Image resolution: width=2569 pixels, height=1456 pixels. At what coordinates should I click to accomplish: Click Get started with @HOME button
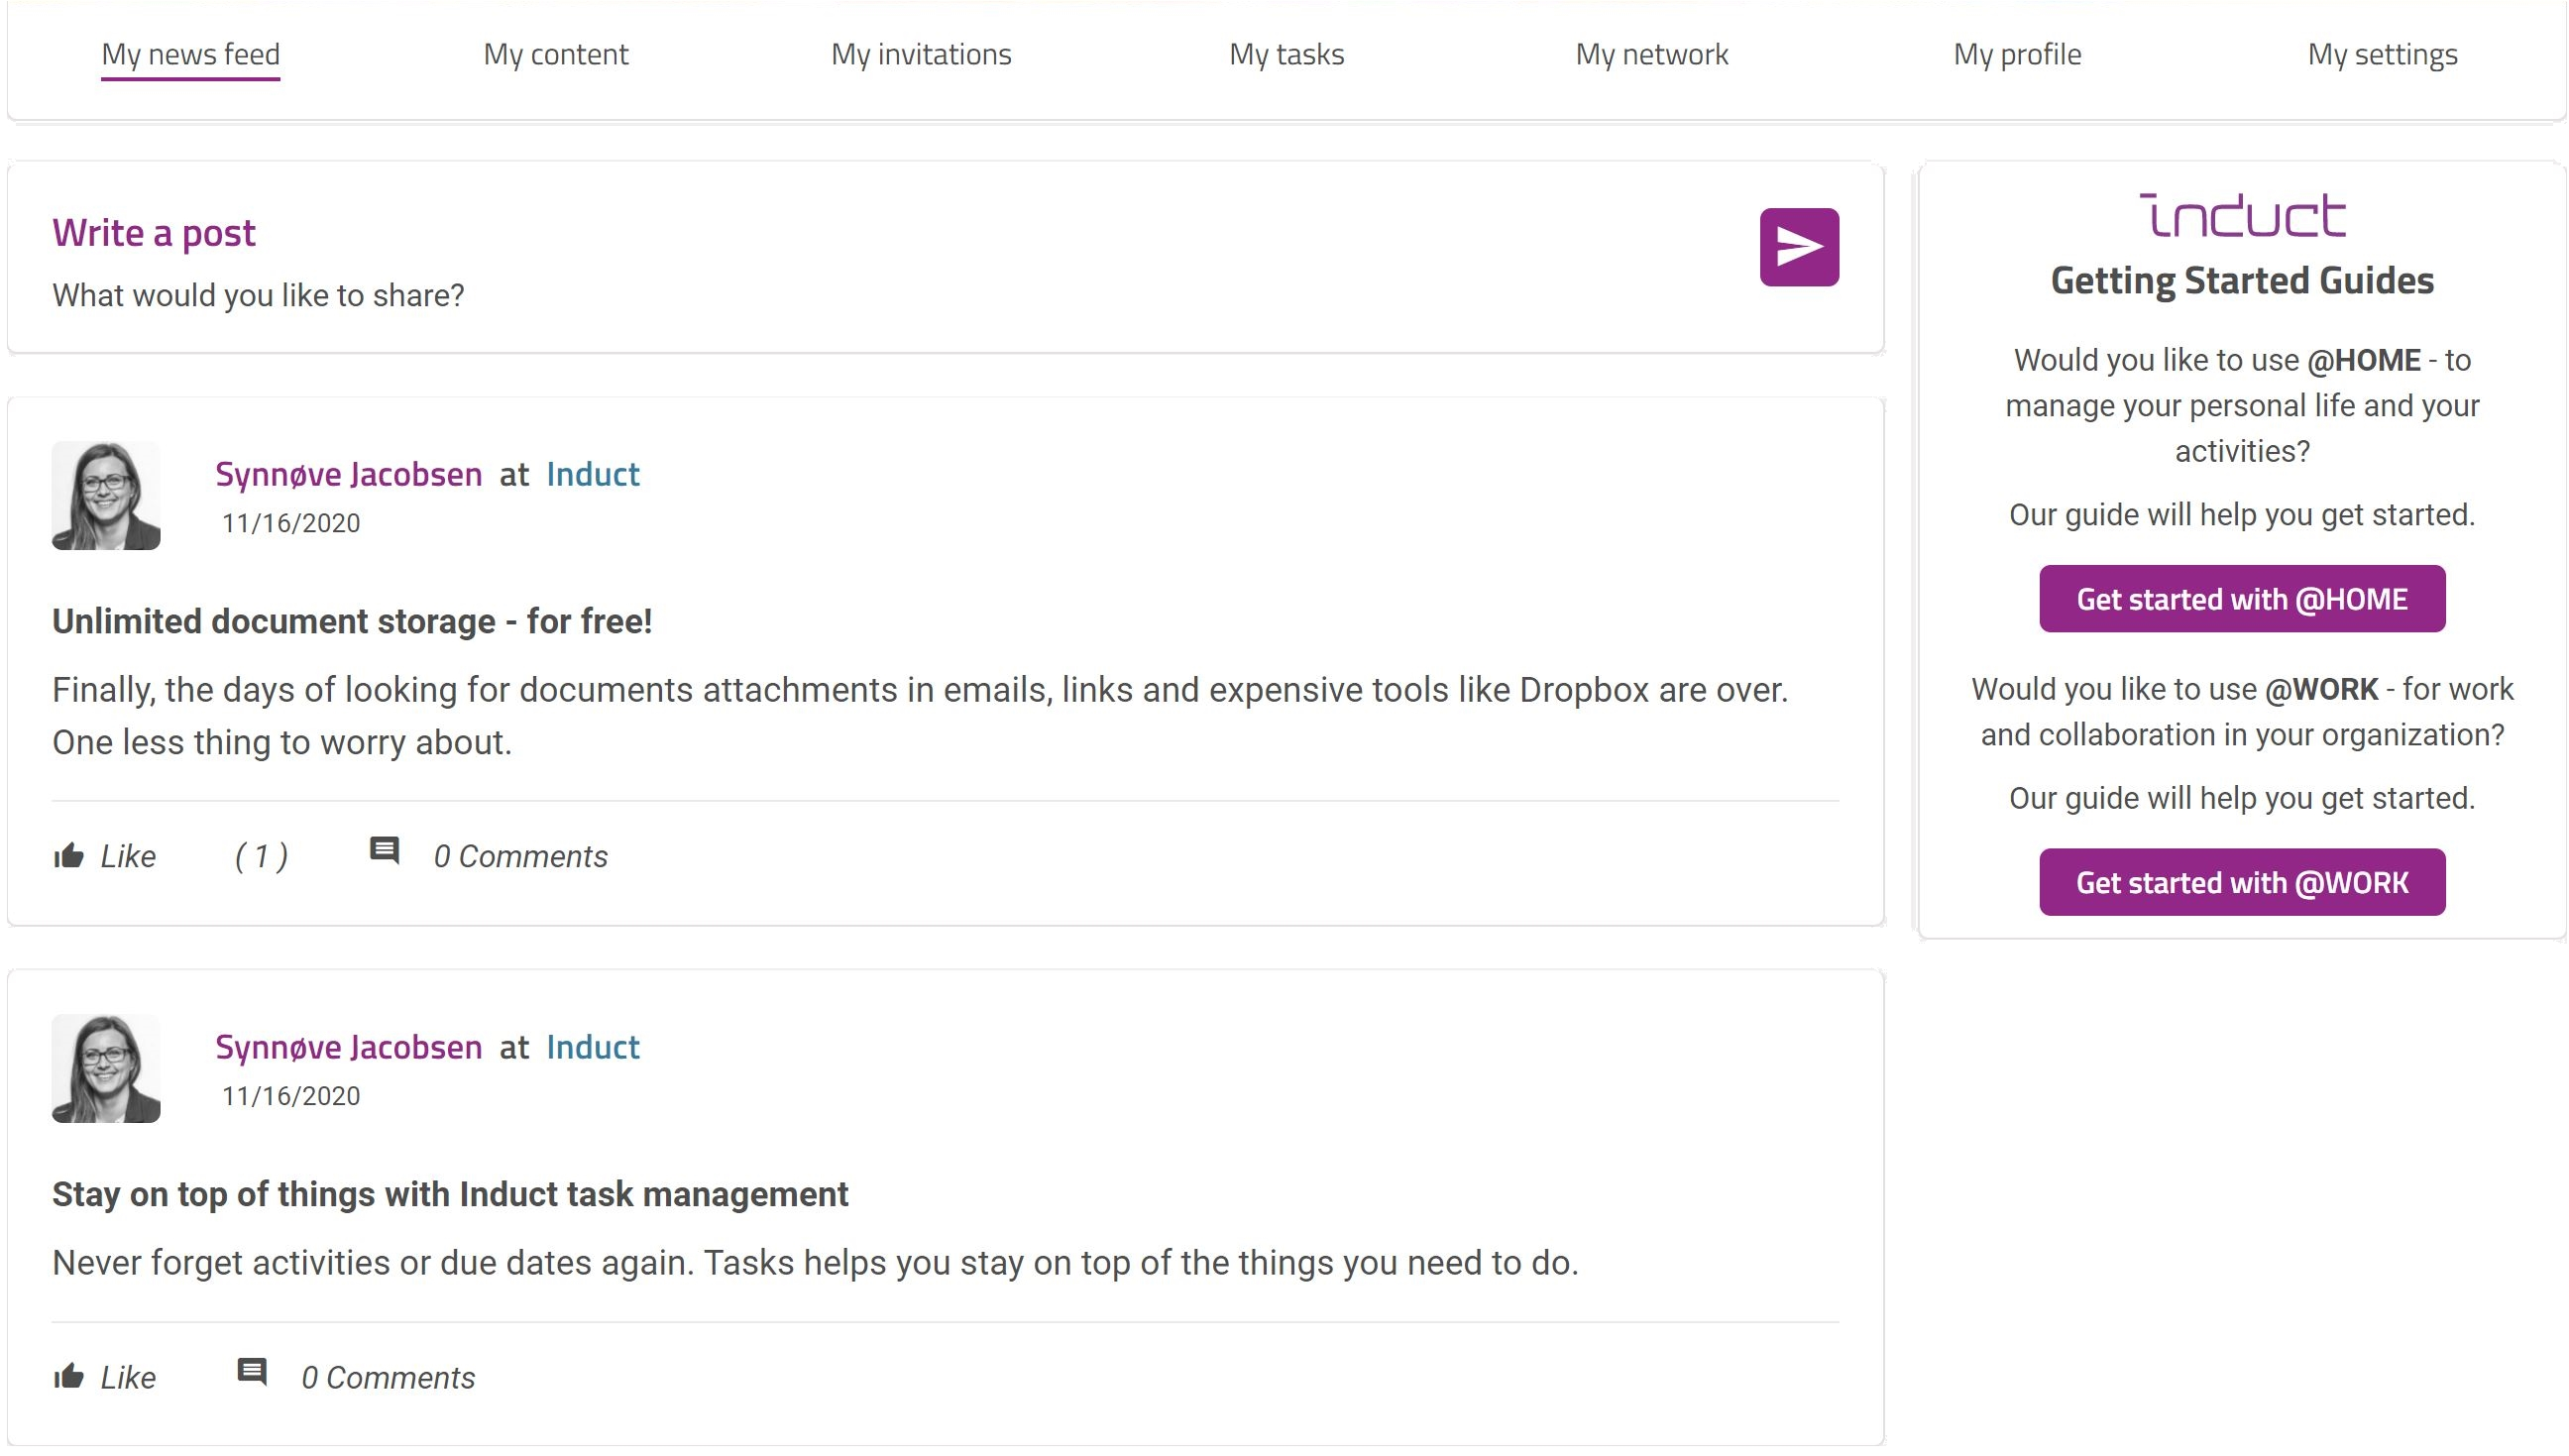coord(2241,599)
